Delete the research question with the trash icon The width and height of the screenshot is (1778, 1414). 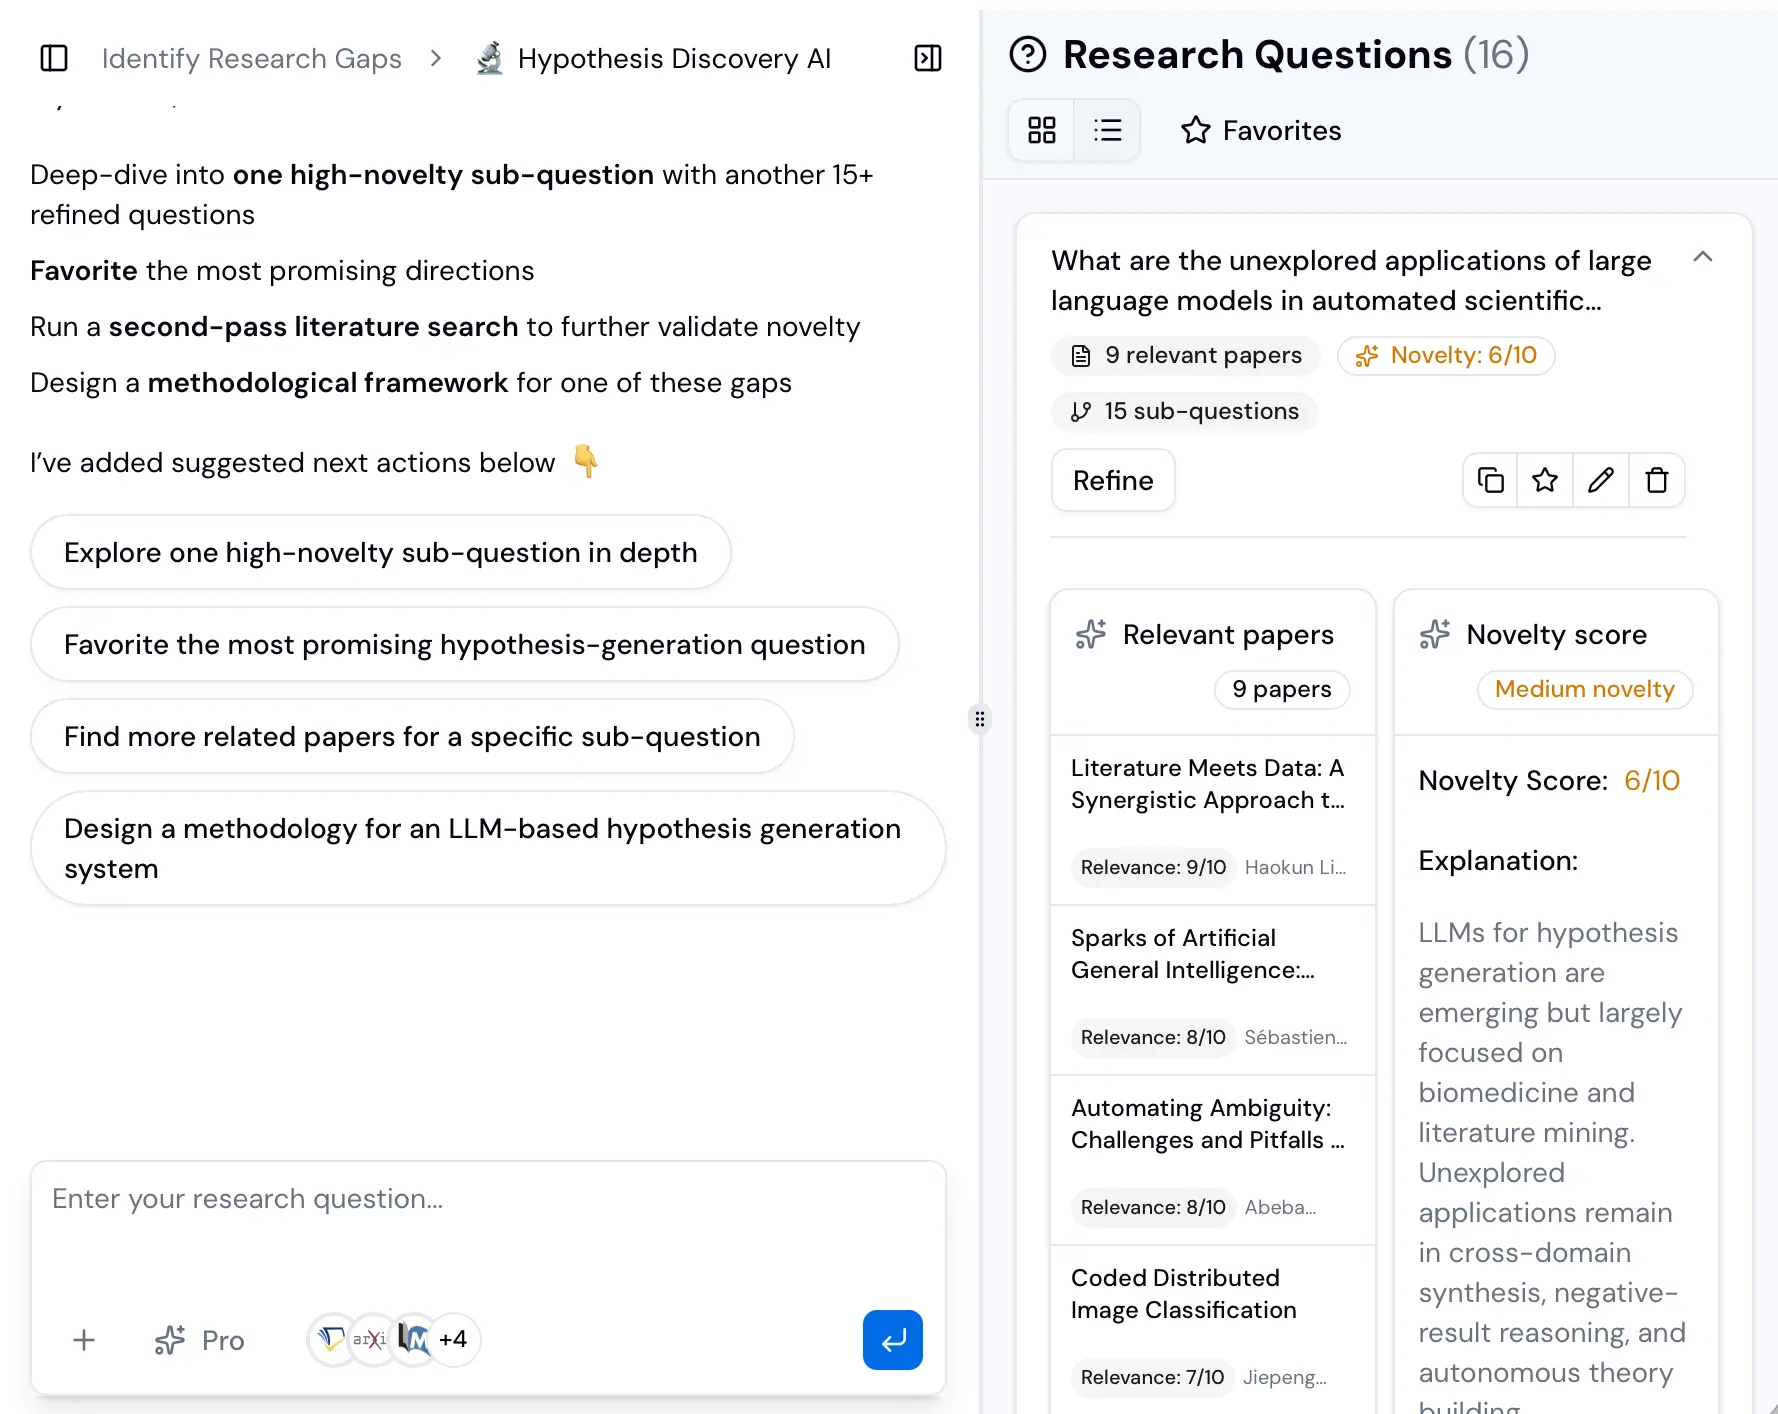pos(1657,480)
